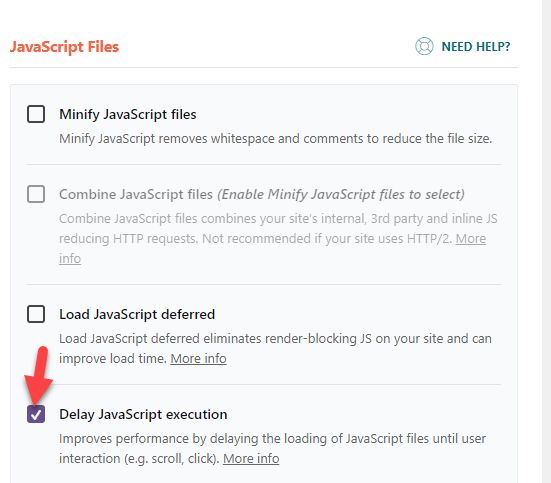Click the description about delaying until user interaction
Screen dimensions: 551x483
coord(272,449)
